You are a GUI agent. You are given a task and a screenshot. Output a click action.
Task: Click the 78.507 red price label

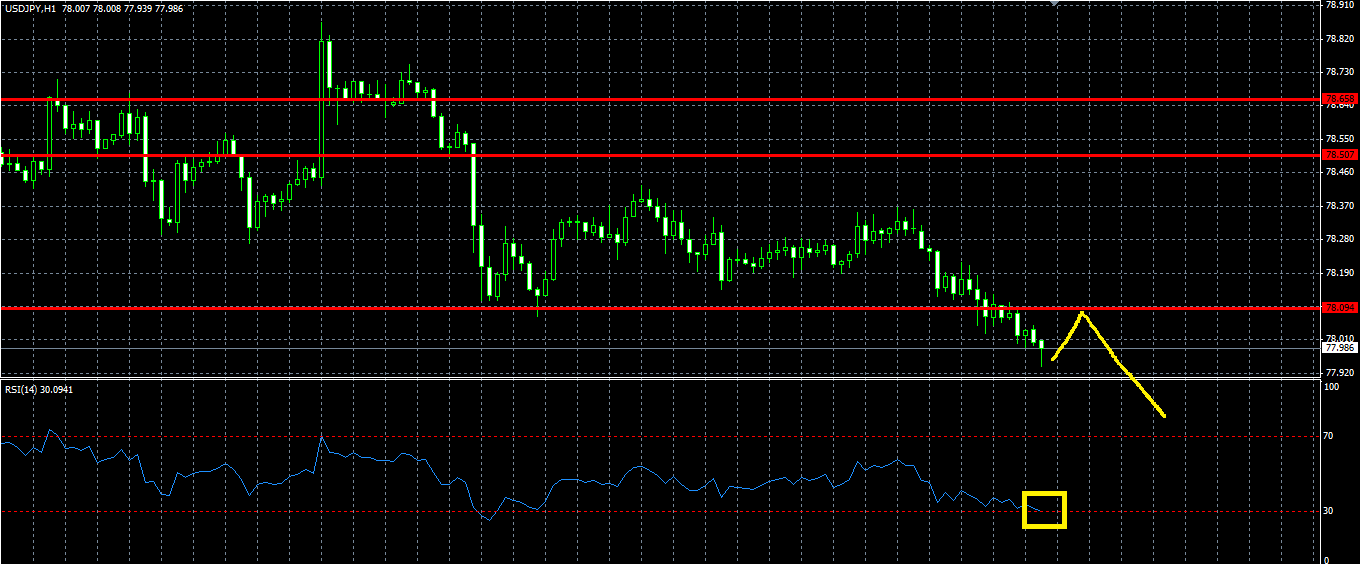point(1340,155)
